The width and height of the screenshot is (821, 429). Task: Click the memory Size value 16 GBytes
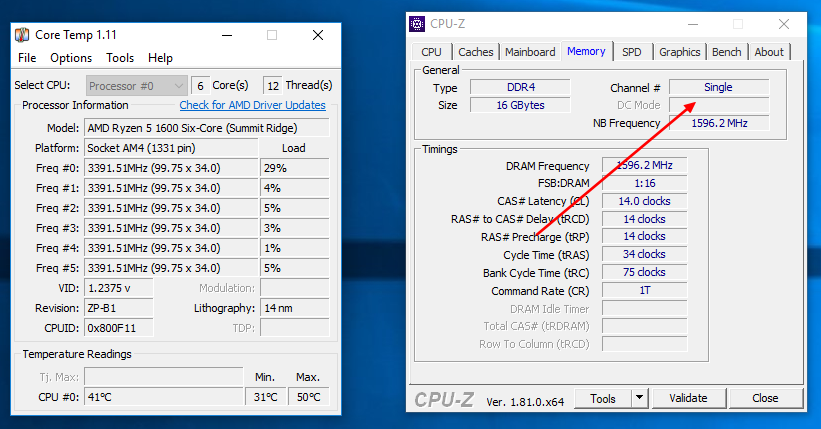[520, 105]
